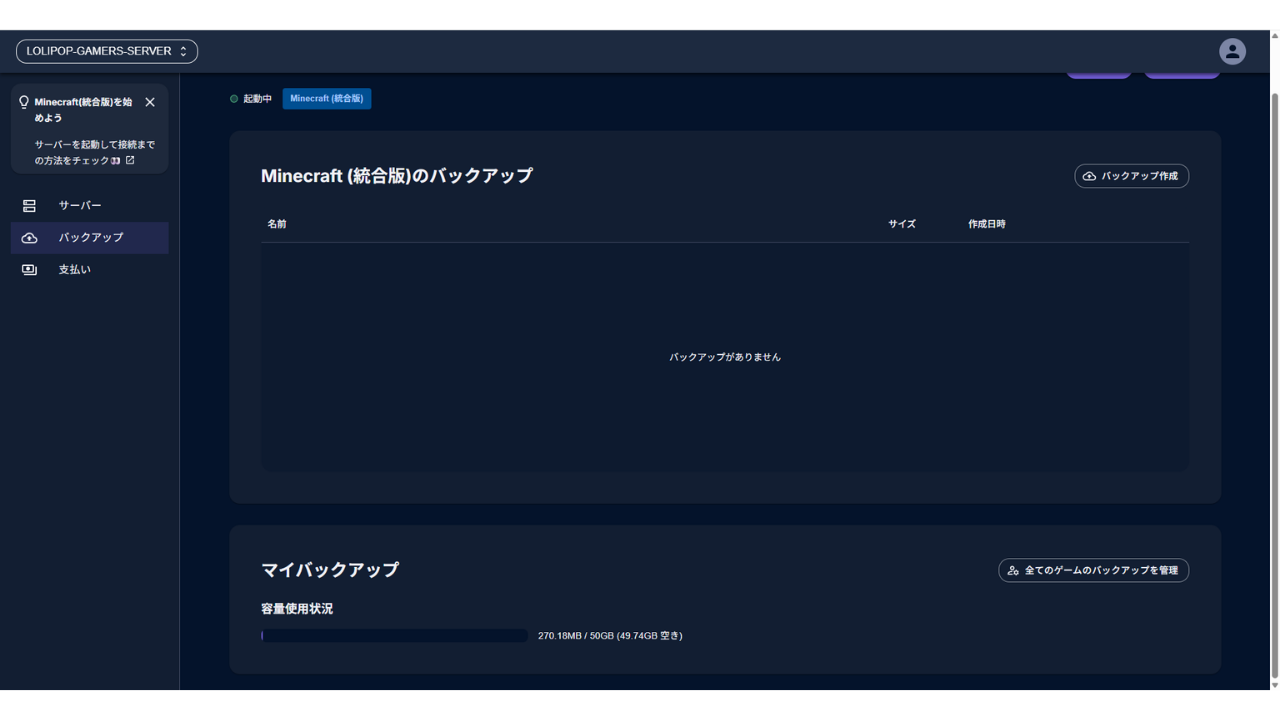
Task: Click the Minecraft (統合版)のバックアップ heading
Action: (397, 176)
